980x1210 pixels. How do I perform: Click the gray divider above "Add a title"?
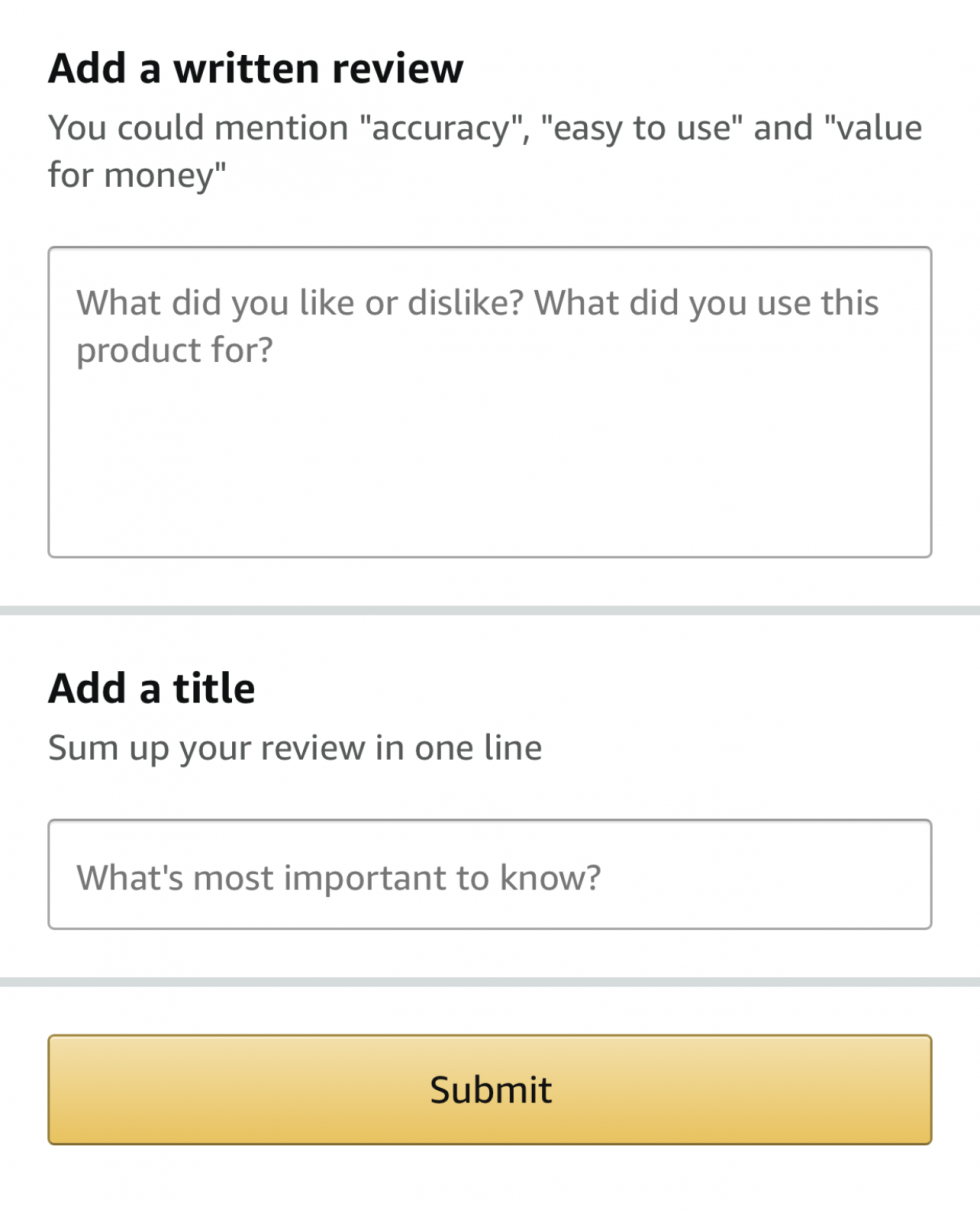point(490,610)
